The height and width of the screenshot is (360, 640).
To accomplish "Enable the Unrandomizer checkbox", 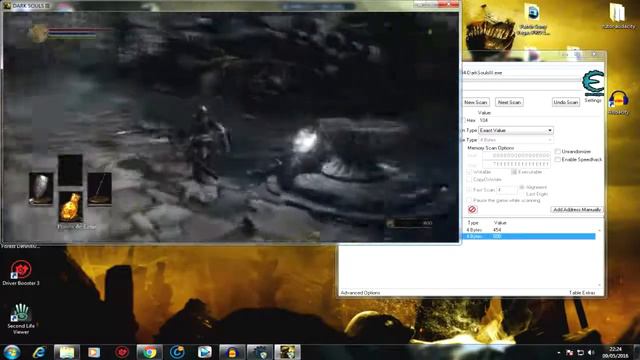I will click(x=558, y=151).
